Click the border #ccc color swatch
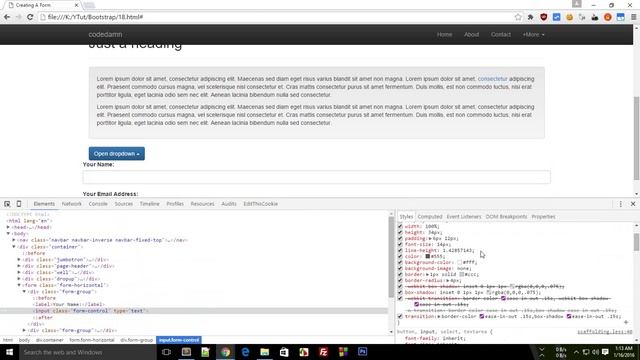The height and width of the screenshot is (360, 640). [462, 274]
